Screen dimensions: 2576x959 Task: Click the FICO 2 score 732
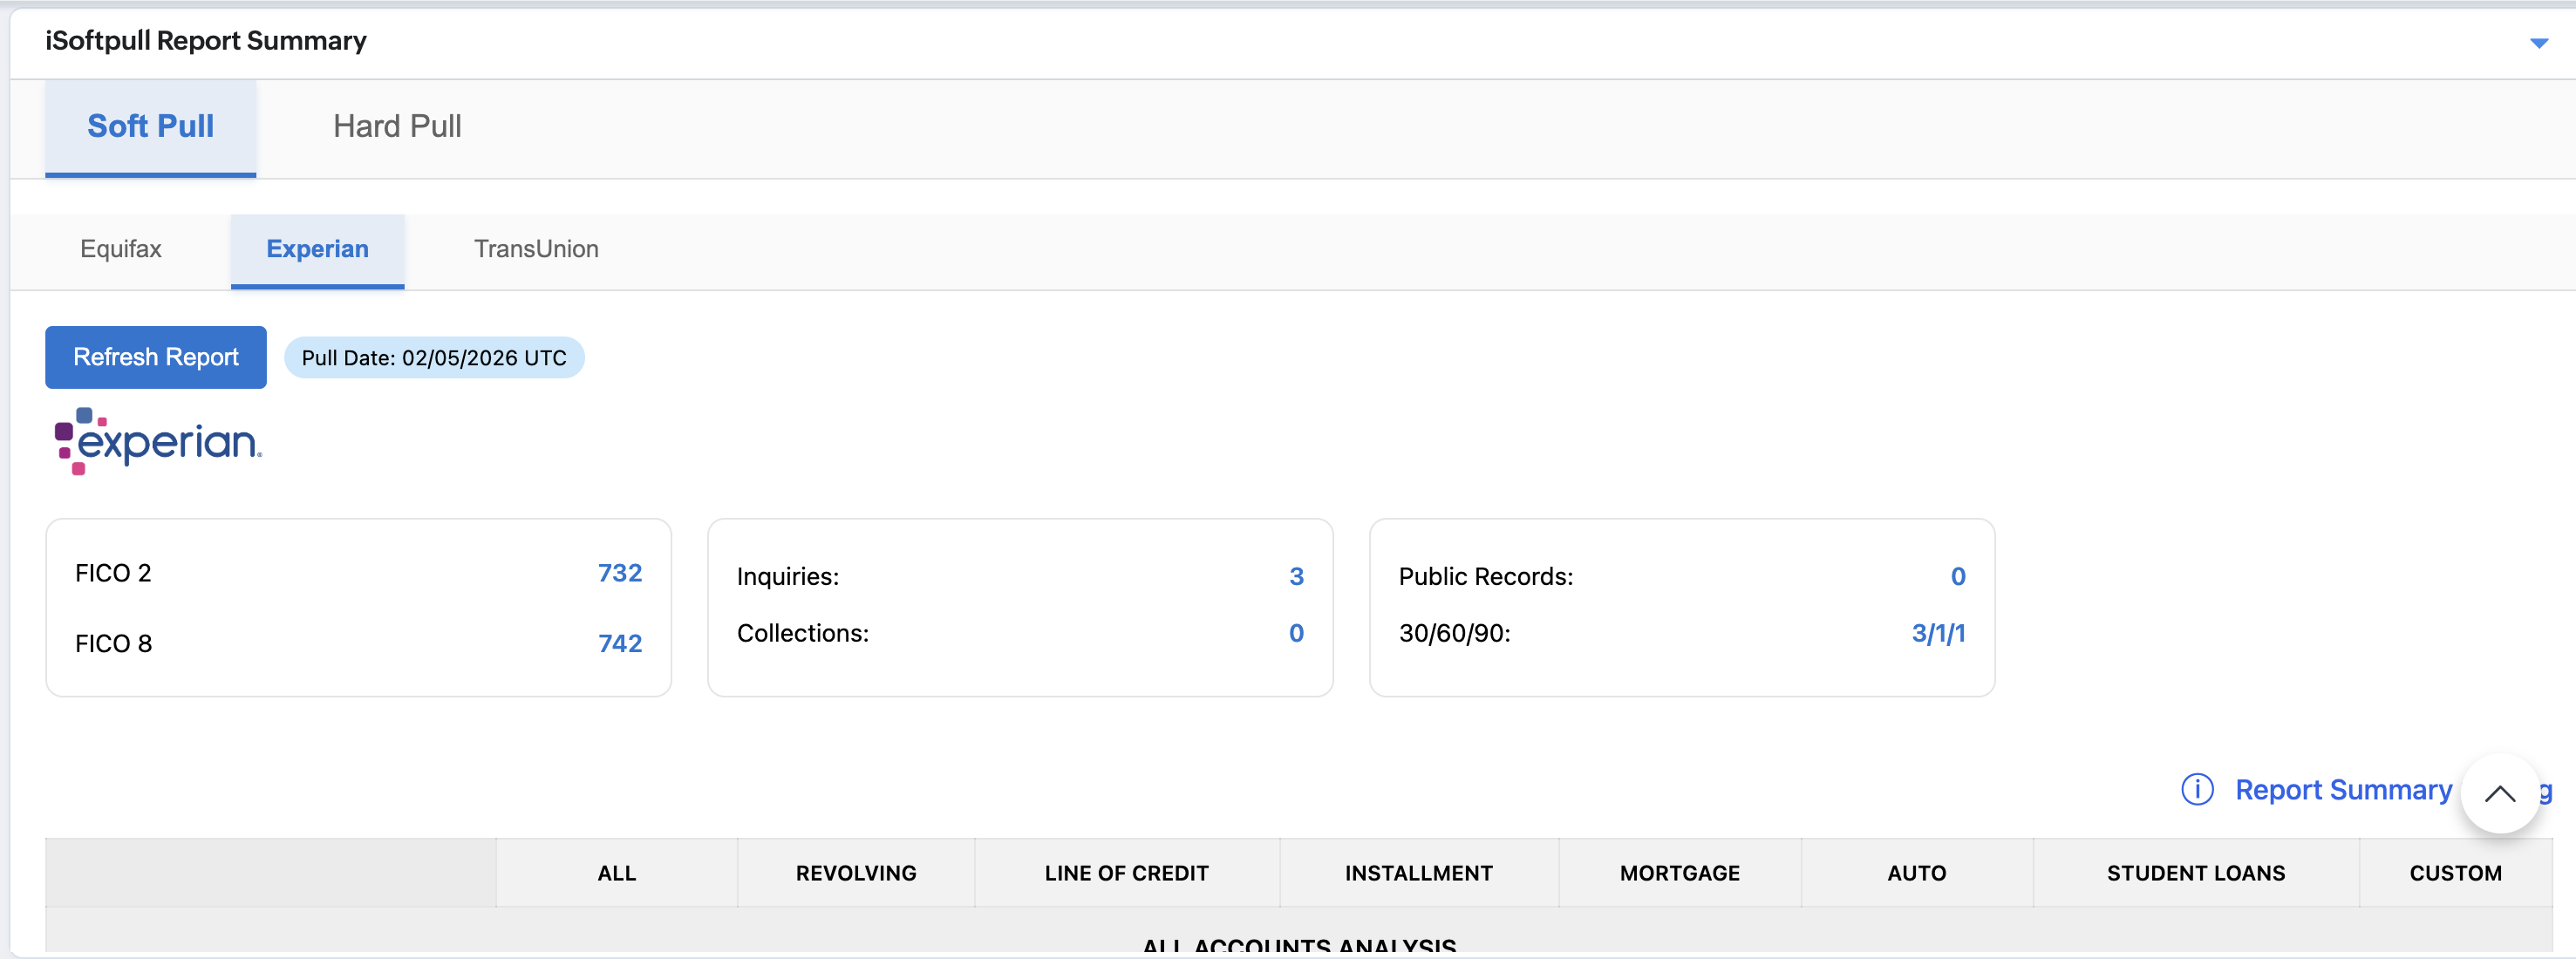click(620, 573)
